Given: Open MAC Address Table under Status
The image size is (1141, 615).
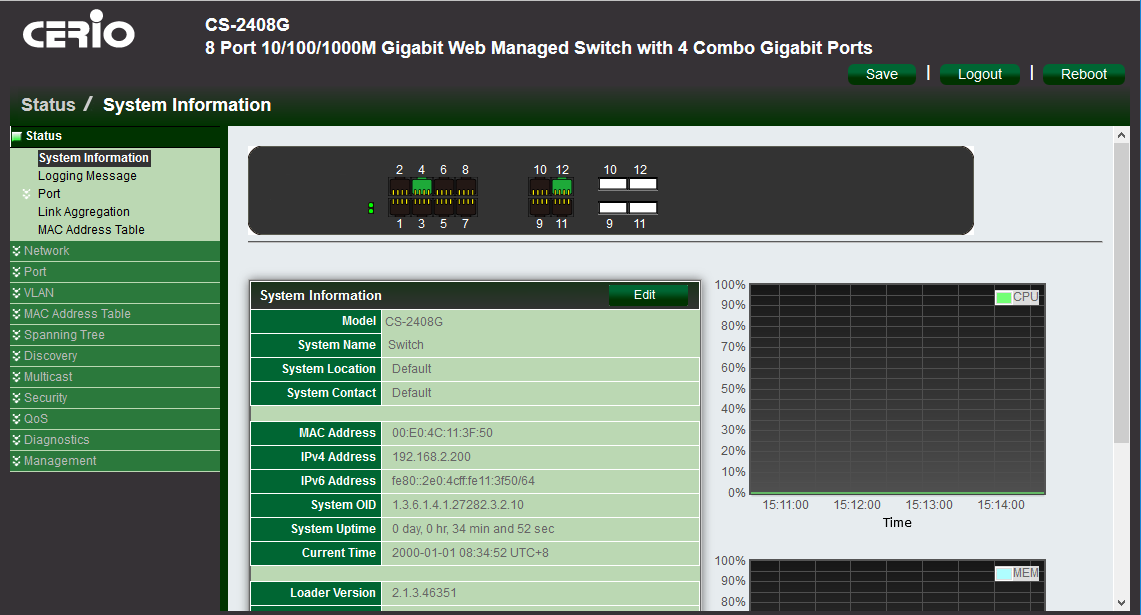Looking at the screenshot, I should (x=91, y=230).
